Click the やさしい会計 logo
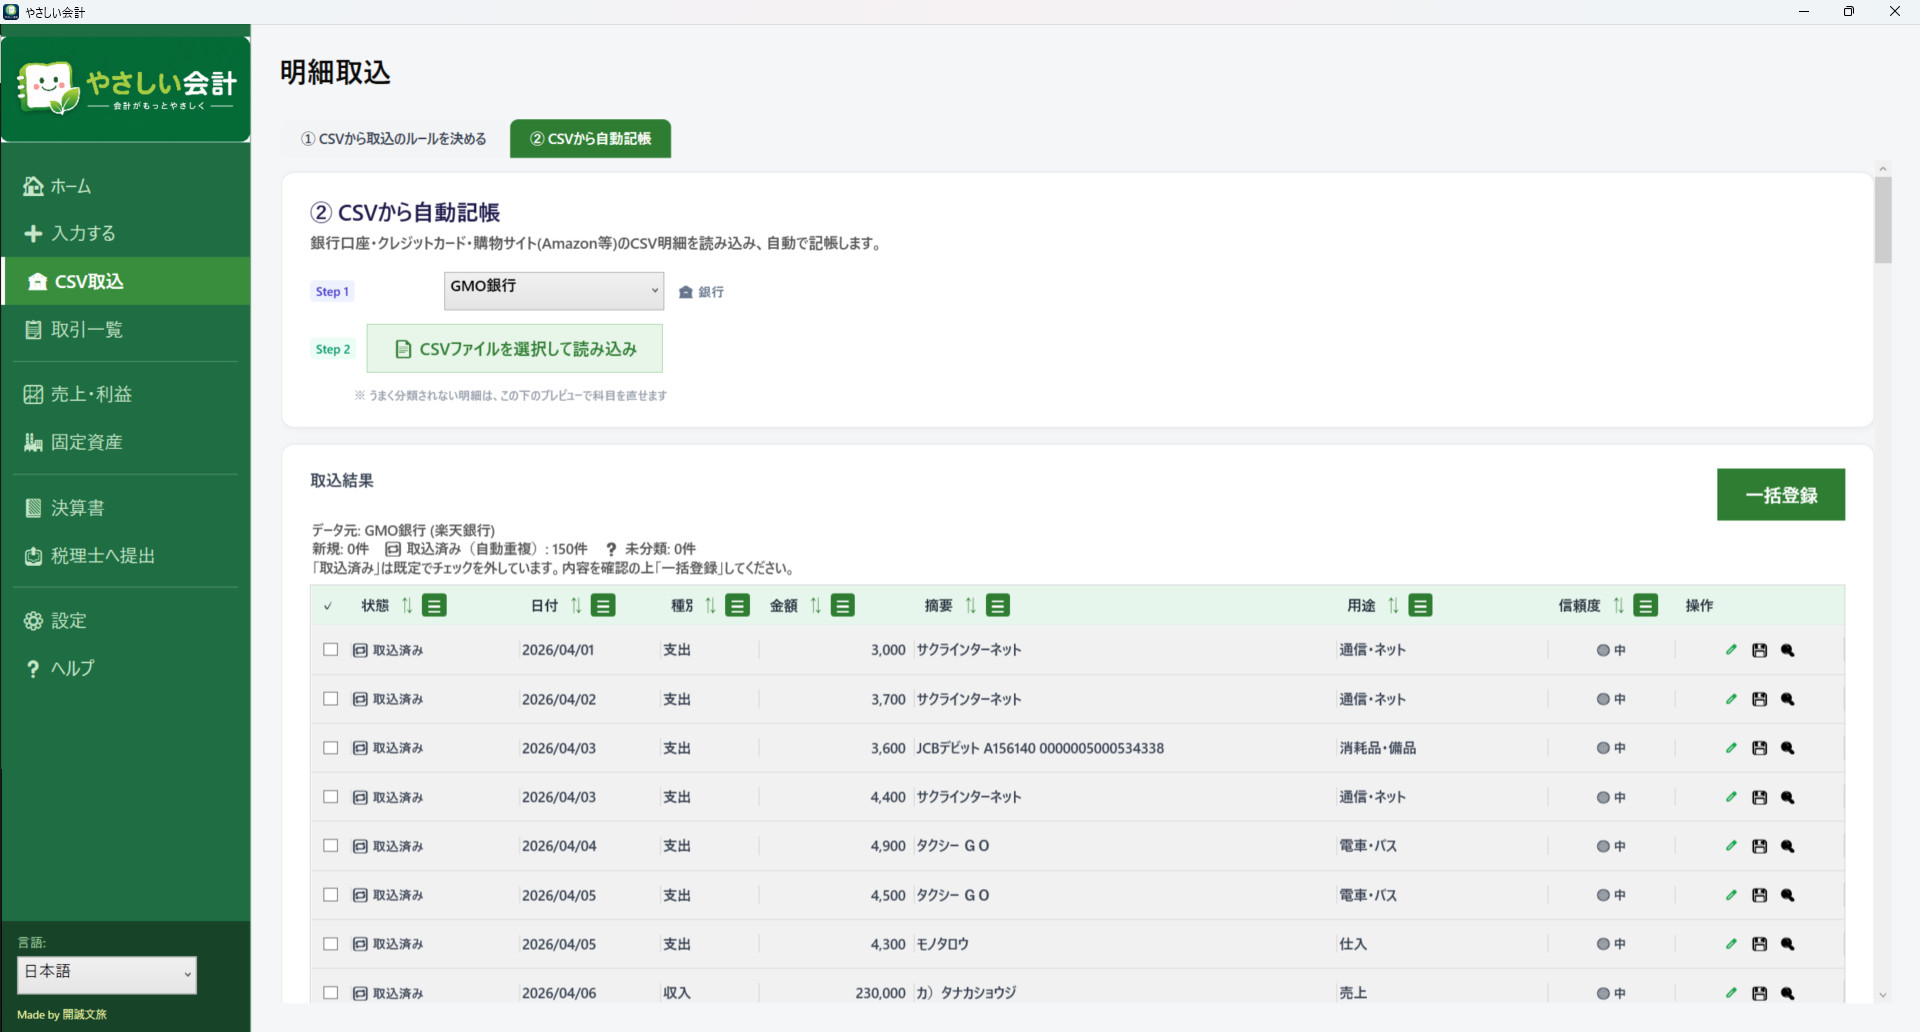Image resolution: width=1920 pixels, height=1032 pixels. click(x=126, y=88)
